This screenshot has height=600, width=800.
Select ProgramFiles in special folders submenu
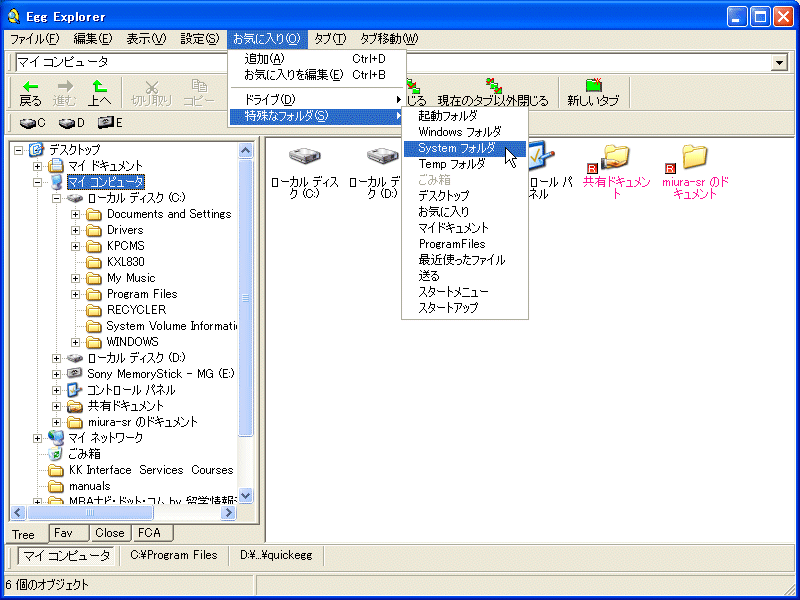(465, 244)
